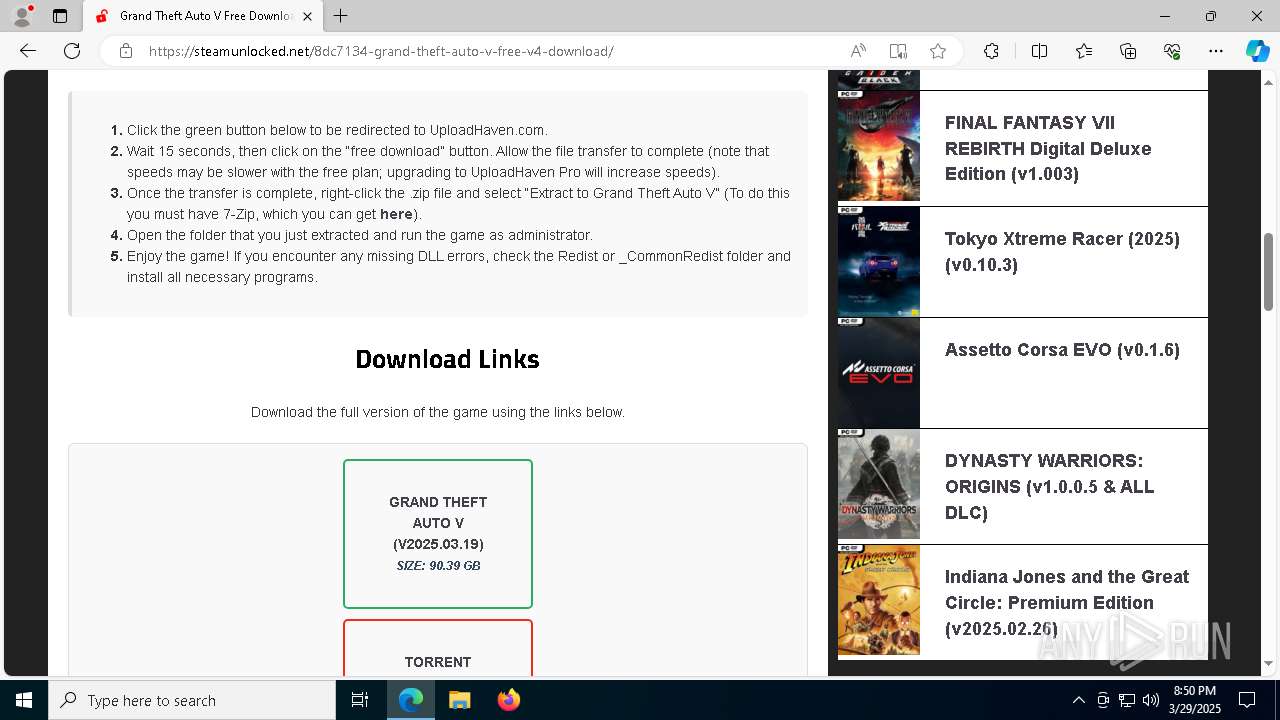Click the Torrent download button
This screenshot has width=1280, height=720.
coord(438,648)
